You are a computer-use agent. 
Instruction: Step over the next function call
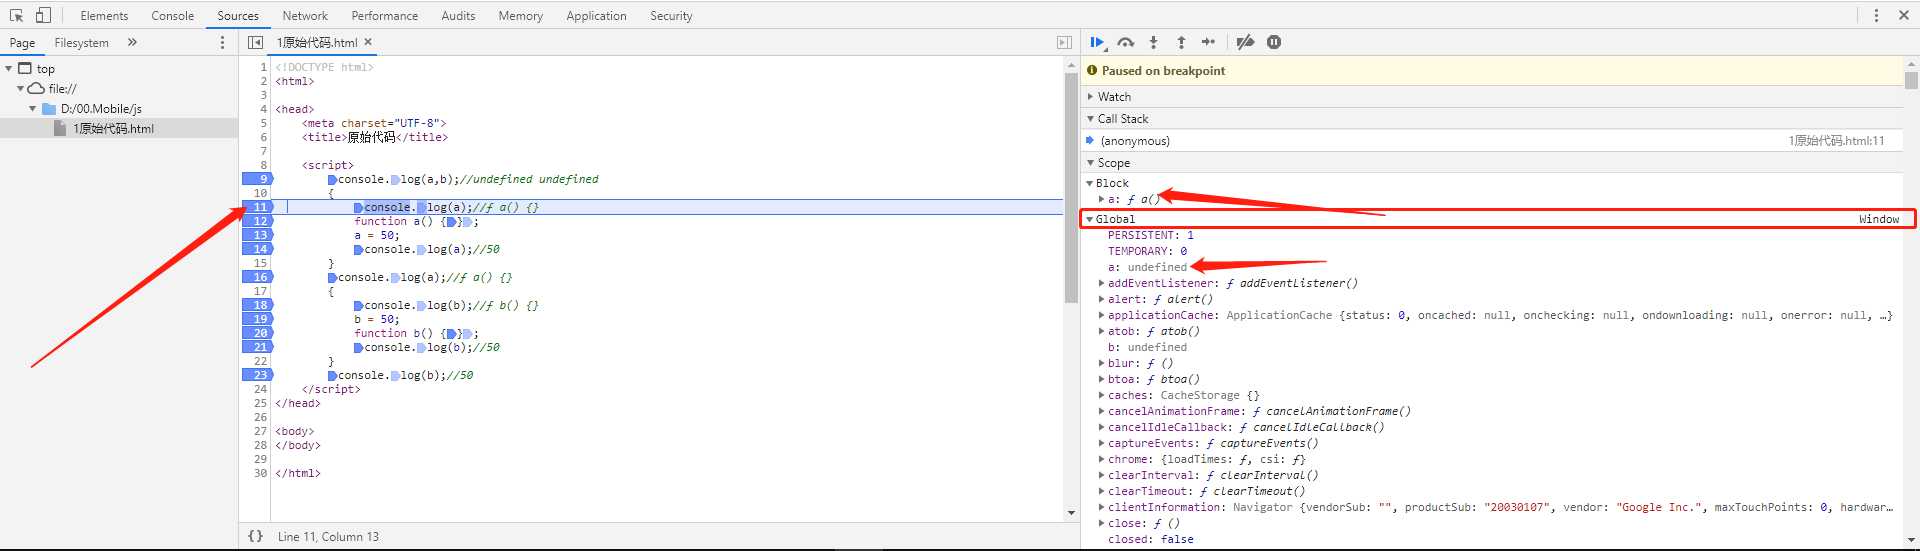1126,42
